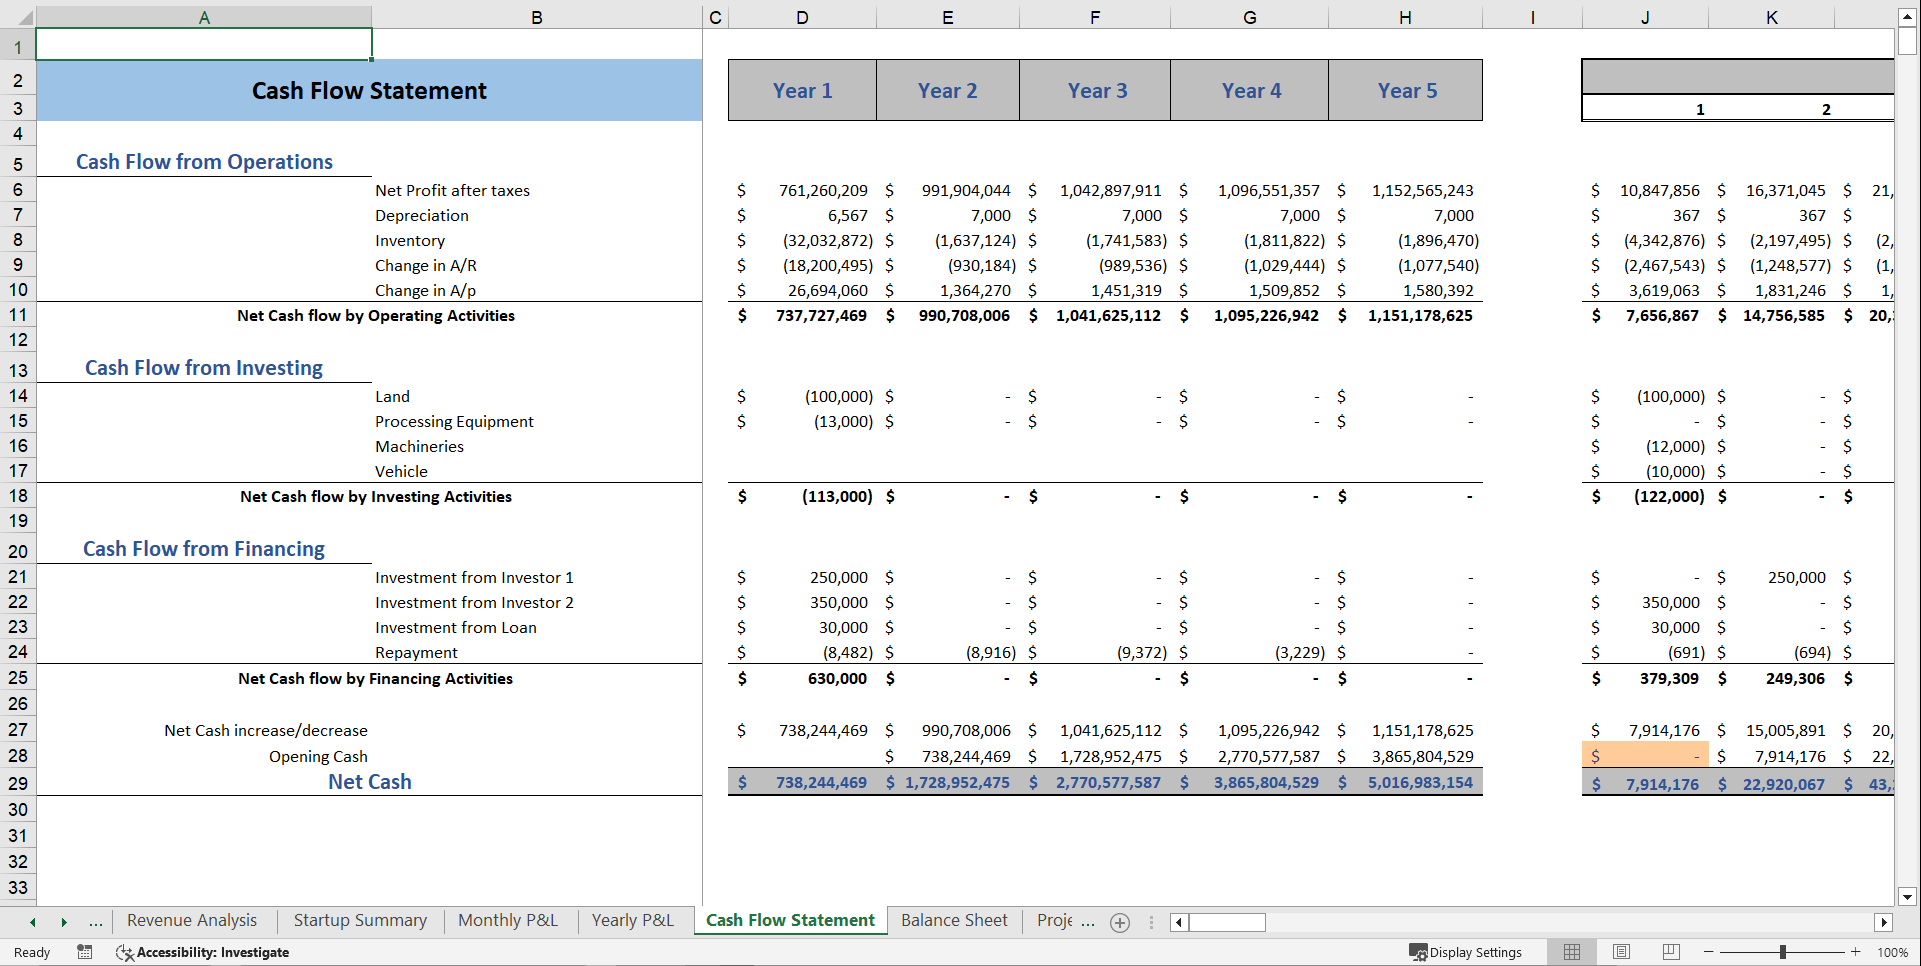Open the Yearly P&L sheet tab
The height and width of the screenshot is (966, 1921).
[x=632, y=920]
